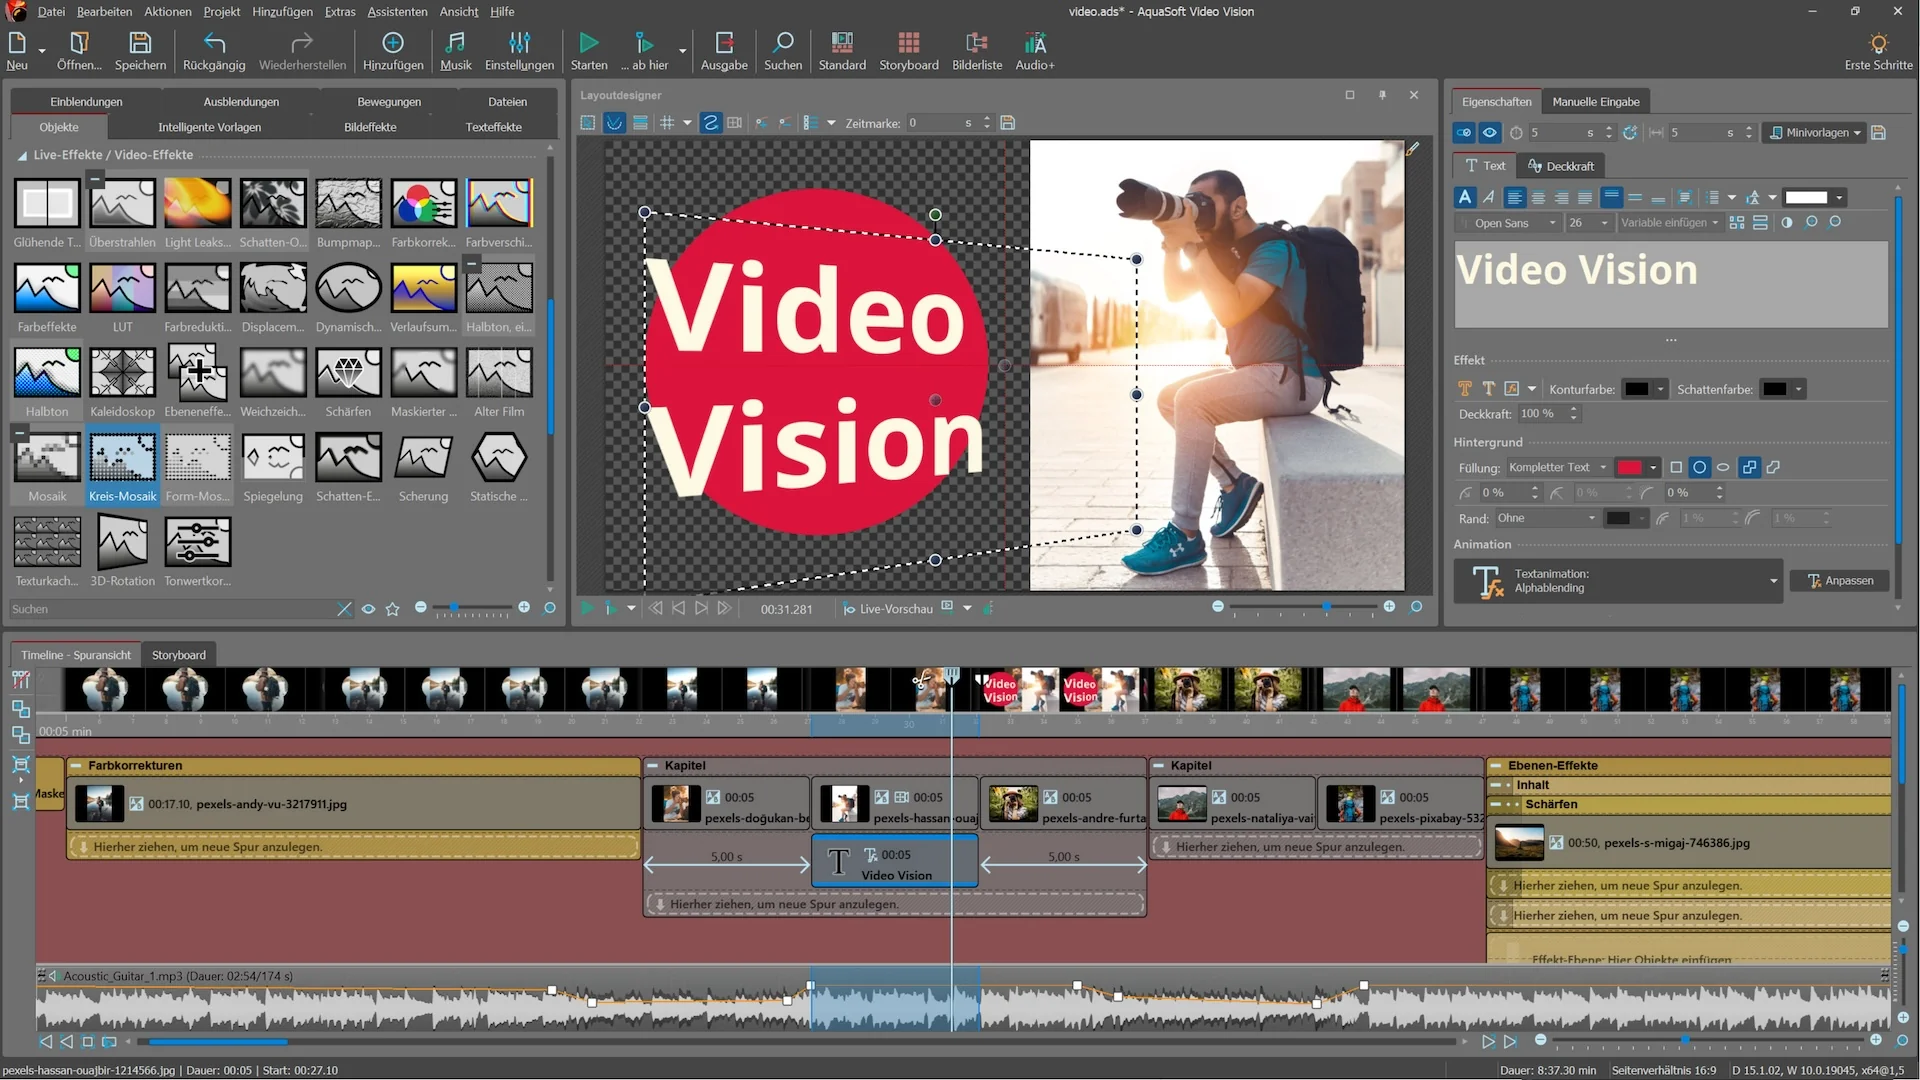Screen dimensions: 1920x1080
Task: Click the Audio+ toolbar icon
Action: click(1035, 51)
